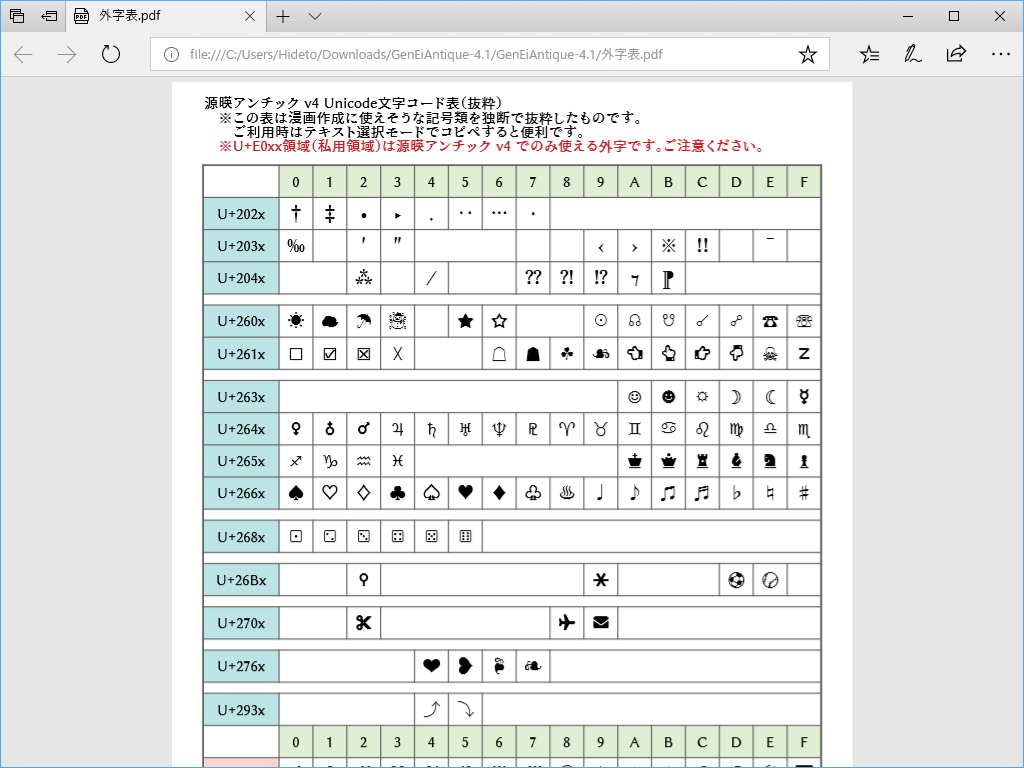Image resolution: width=1024 pixels, height=768 pixels.
Task: Click the heart symbol in row U+266x
Action: click(465, 493)
